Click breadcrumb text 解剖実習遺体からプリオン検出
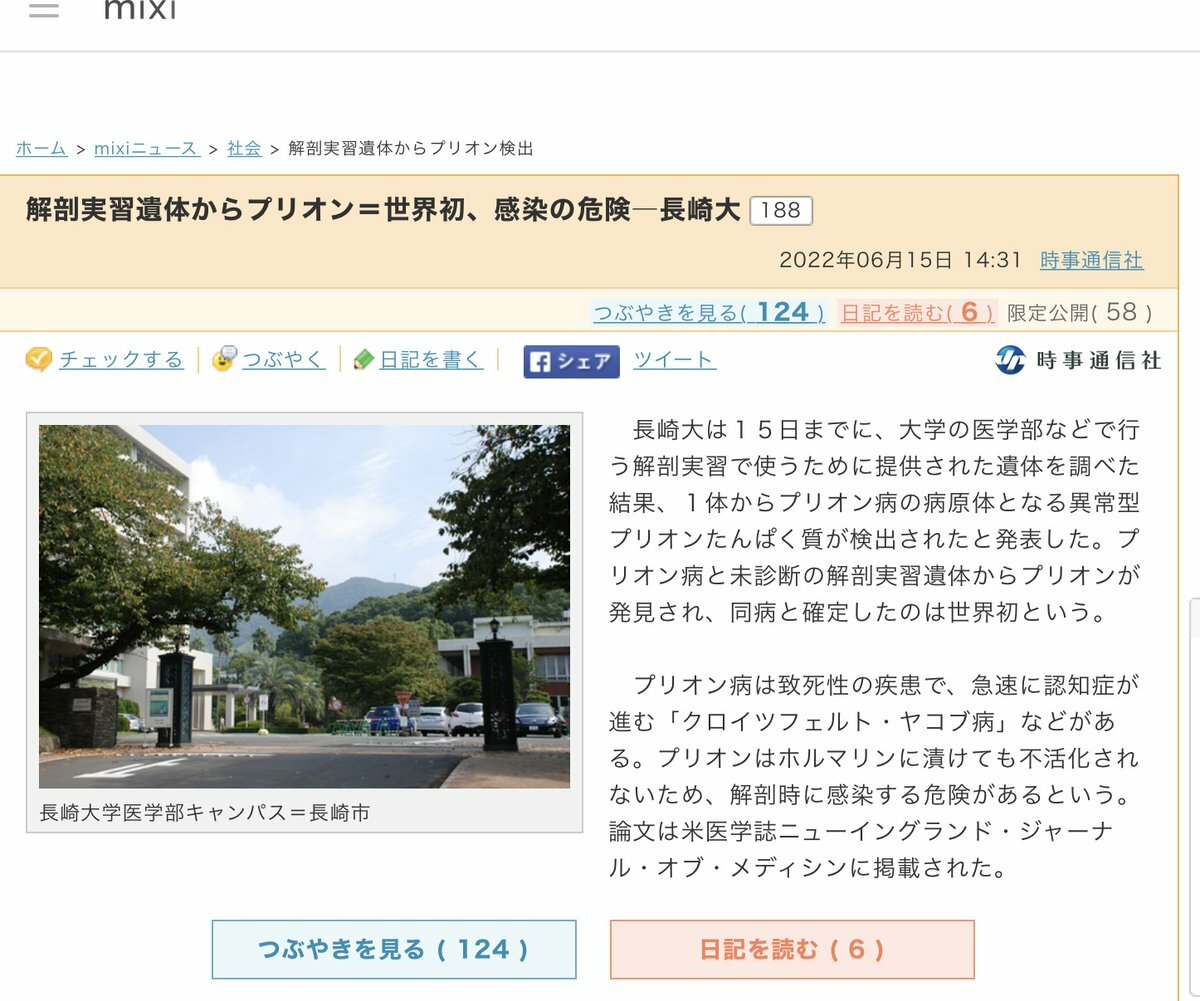Viewport: 1200px width, 1001px height. coord(411,149)
